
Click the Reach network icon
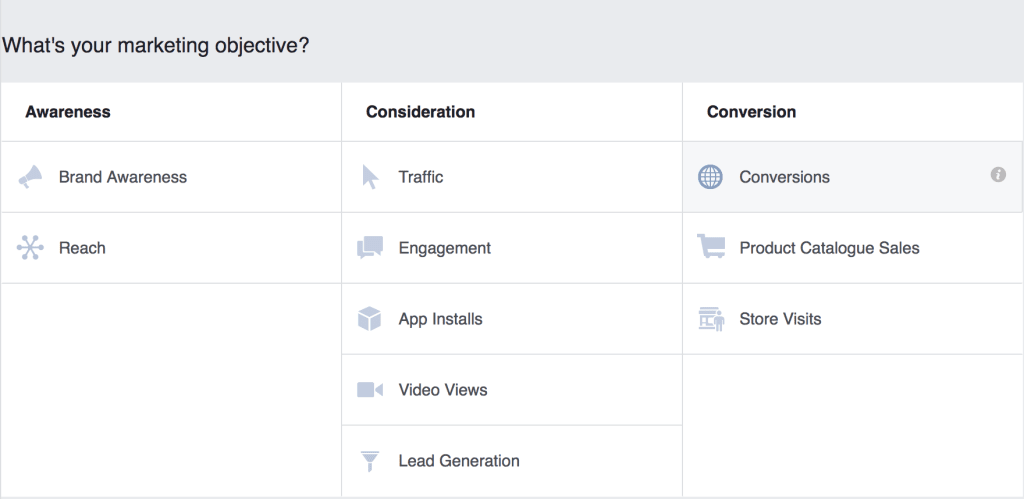click(x=30, y=248)
